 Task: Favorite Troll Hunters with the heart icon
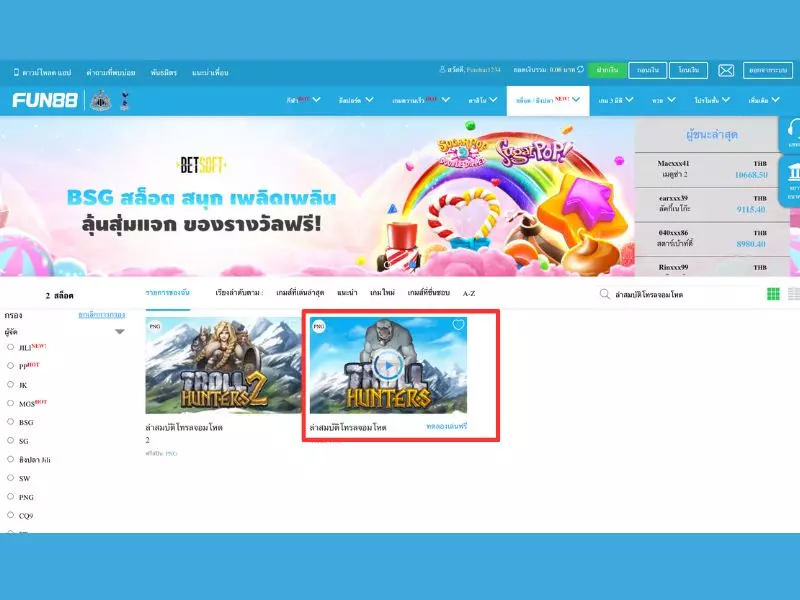point(458,324)
